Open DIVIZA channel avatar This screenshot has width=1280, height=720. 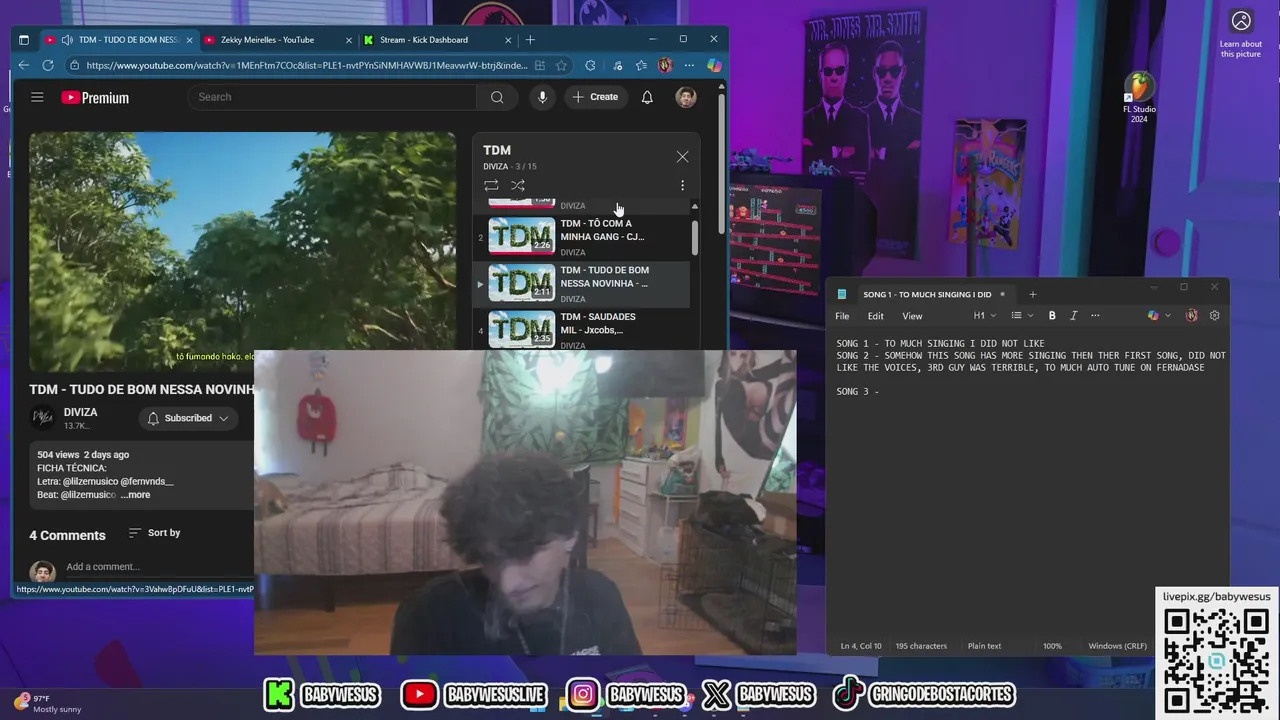[42, 418]
